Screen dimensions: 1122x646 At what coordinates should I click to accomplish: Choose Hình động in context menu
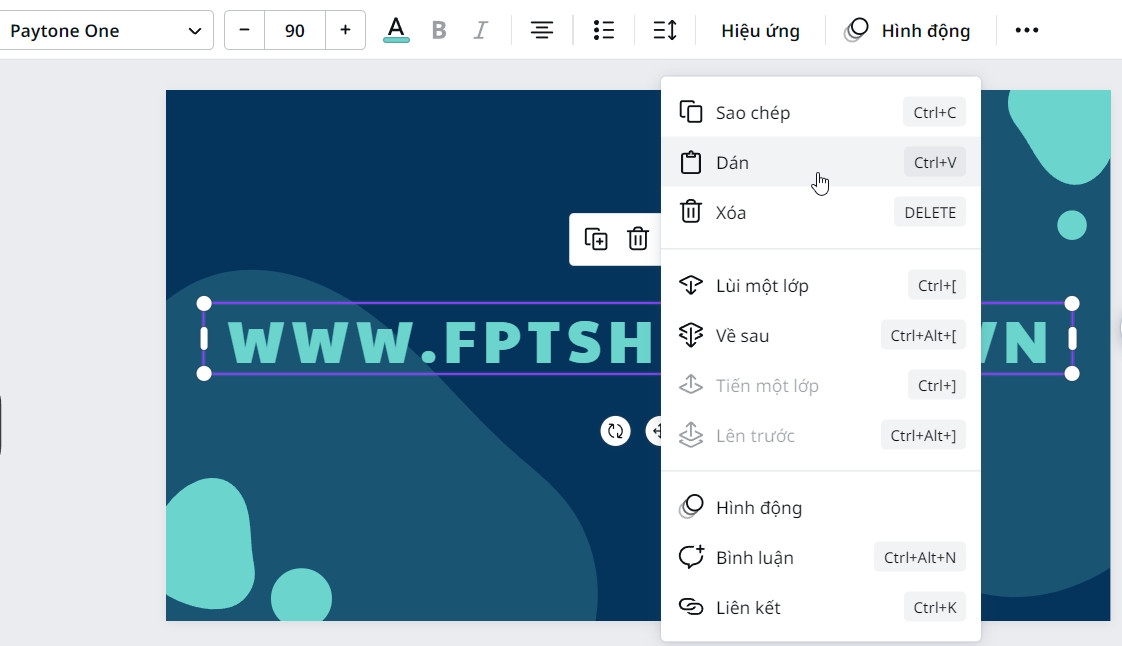click(x=821, y=507)
